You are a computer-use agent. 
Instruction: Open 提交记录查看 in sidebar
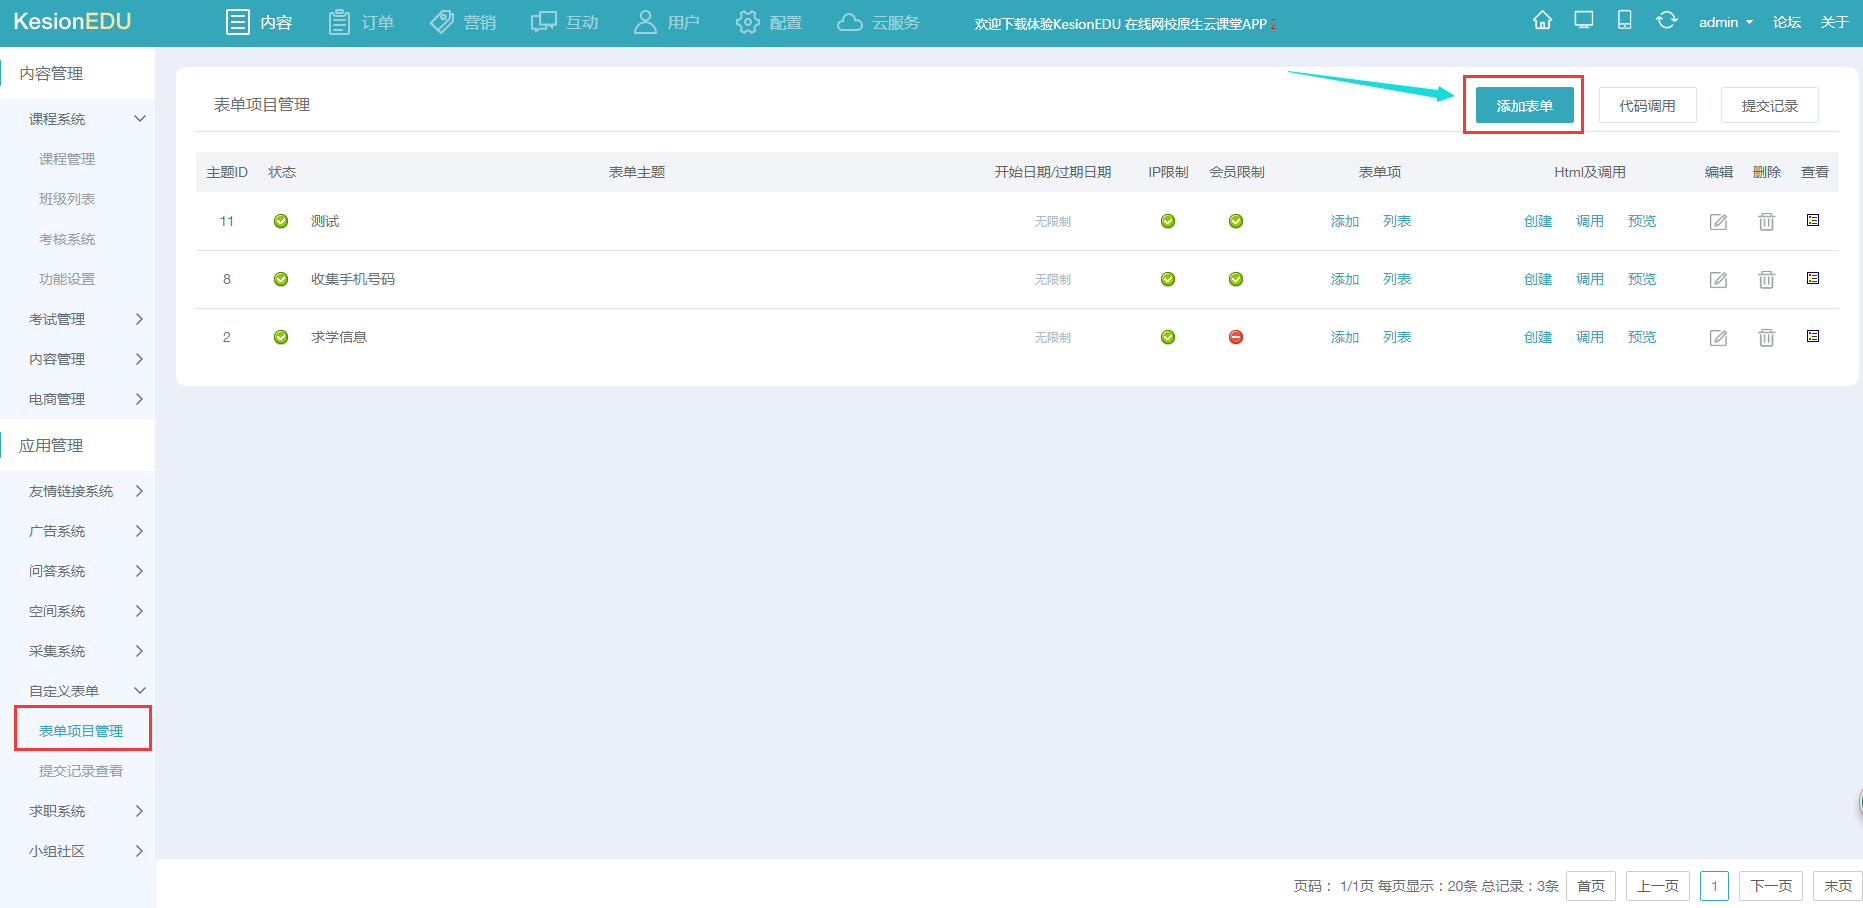81,771
